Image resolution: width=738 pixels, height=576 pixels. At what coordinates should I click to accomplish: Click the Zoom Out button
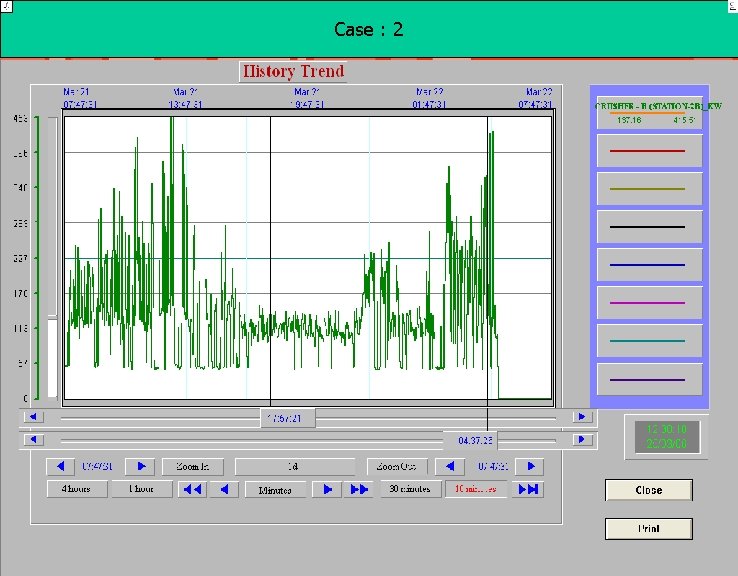[397, 466]
